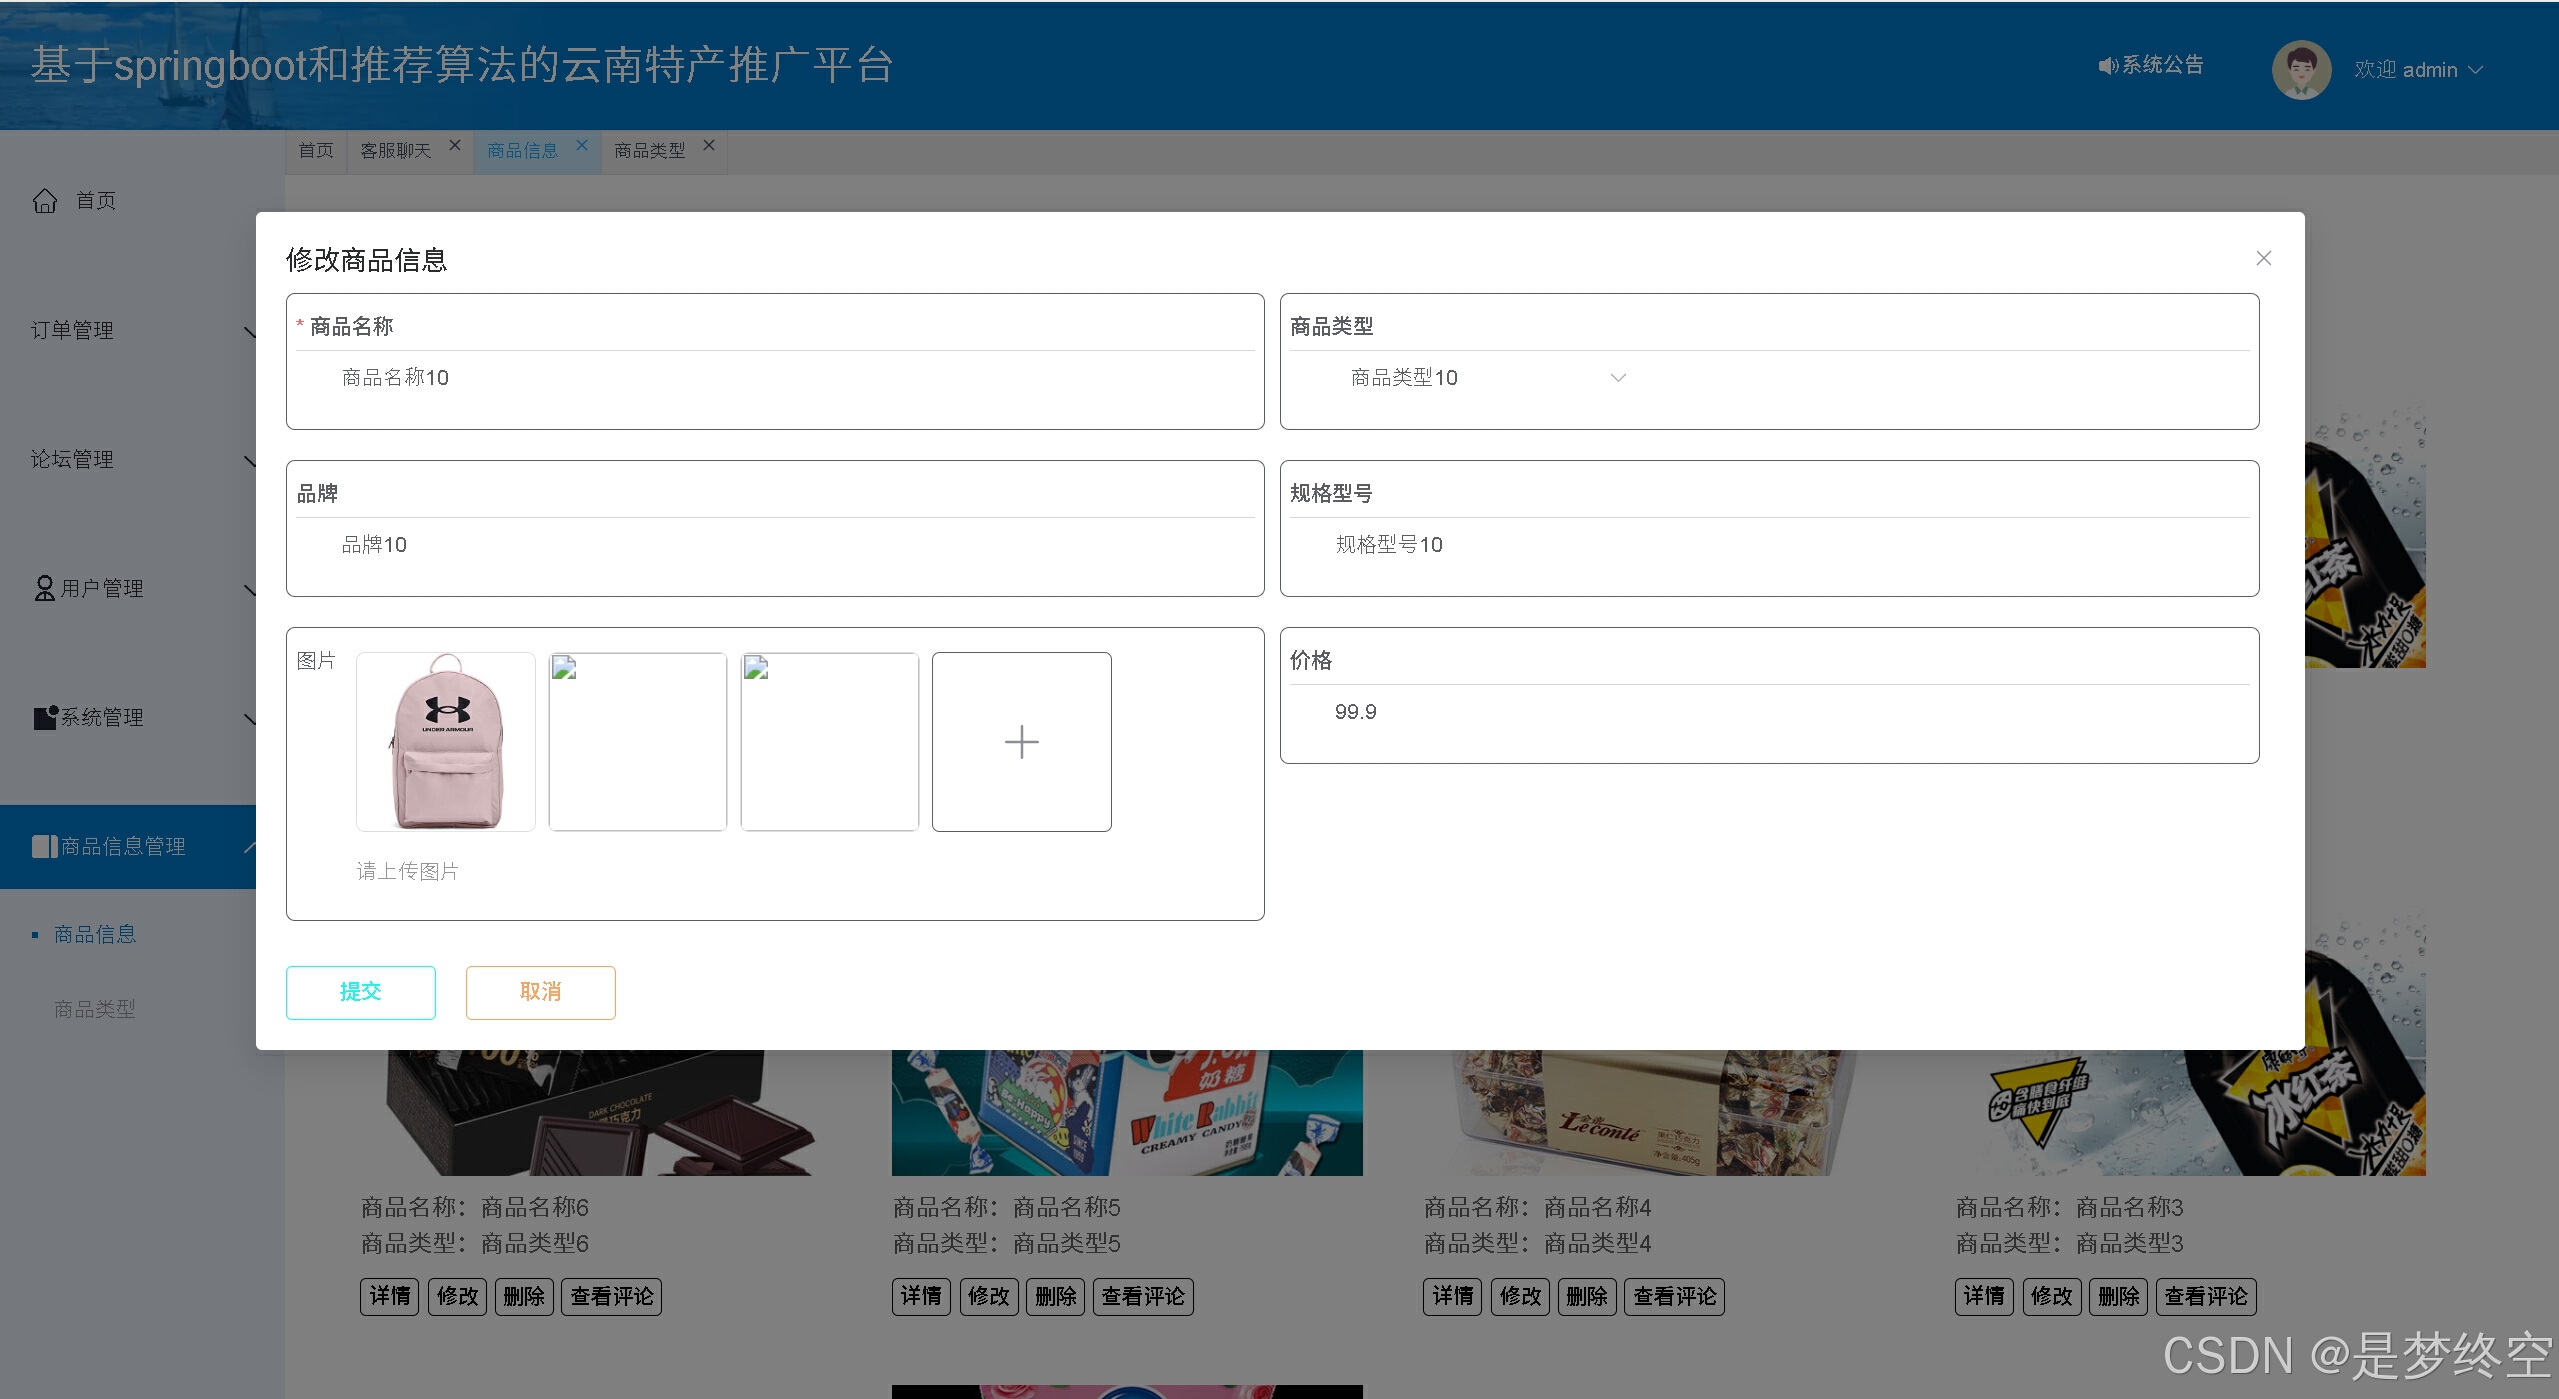Click the pink backpack image thumbnail
Image resolution: width=2559 pixels, height=1399 pixels.
click(446, 742)
